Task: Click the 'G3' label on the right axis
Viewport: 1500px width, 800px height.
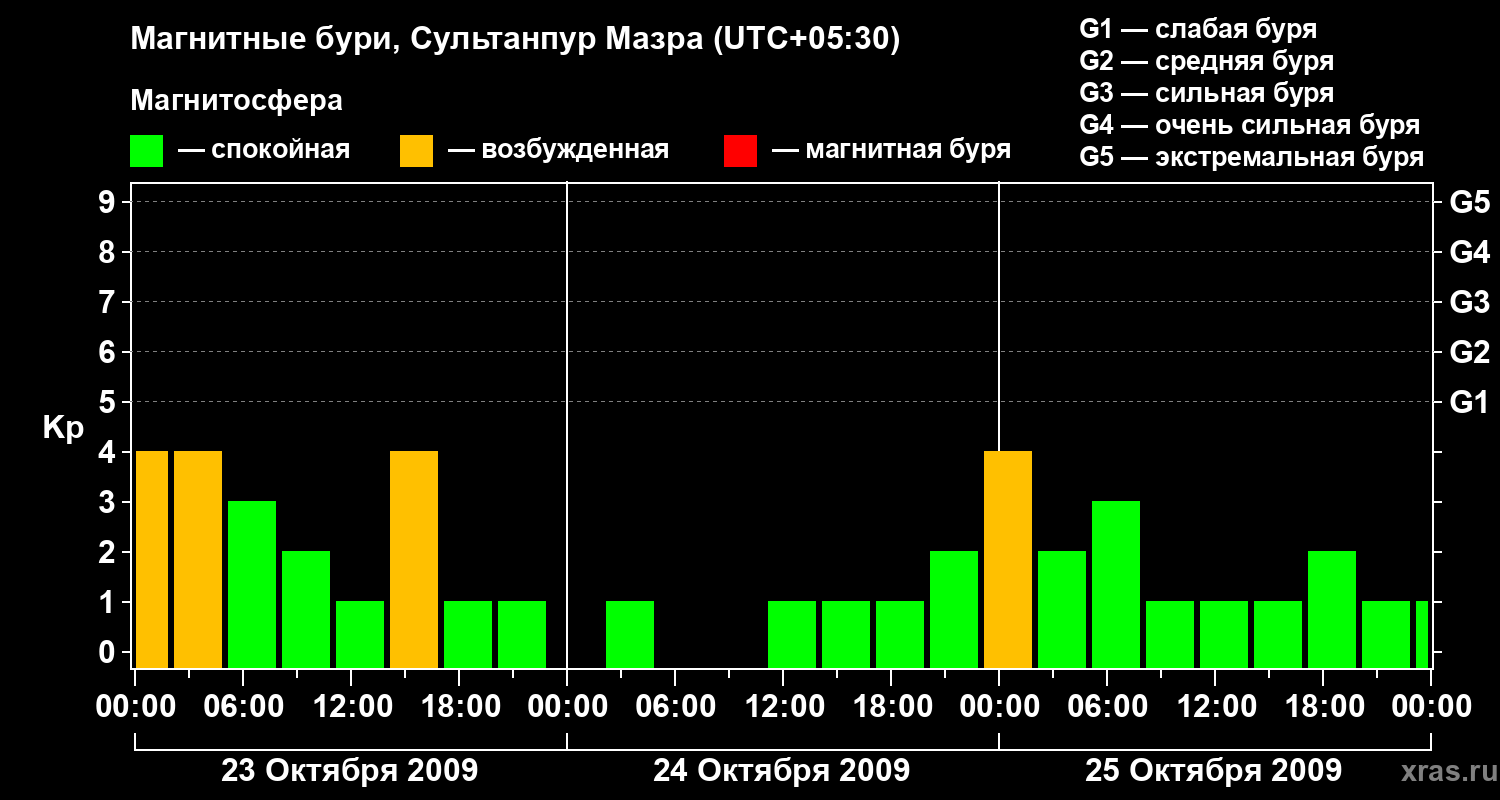Action: pyautogui.click(x=1469, y=303)
